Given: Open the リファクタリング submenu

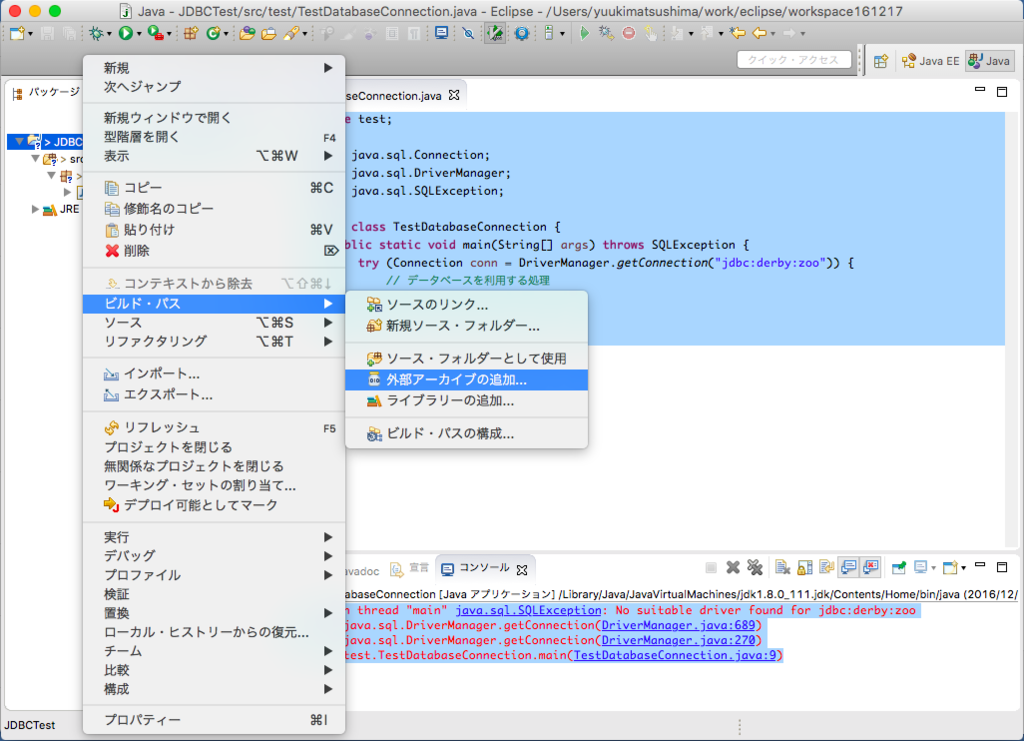Looking at the screenshot, I should point(214,341).
